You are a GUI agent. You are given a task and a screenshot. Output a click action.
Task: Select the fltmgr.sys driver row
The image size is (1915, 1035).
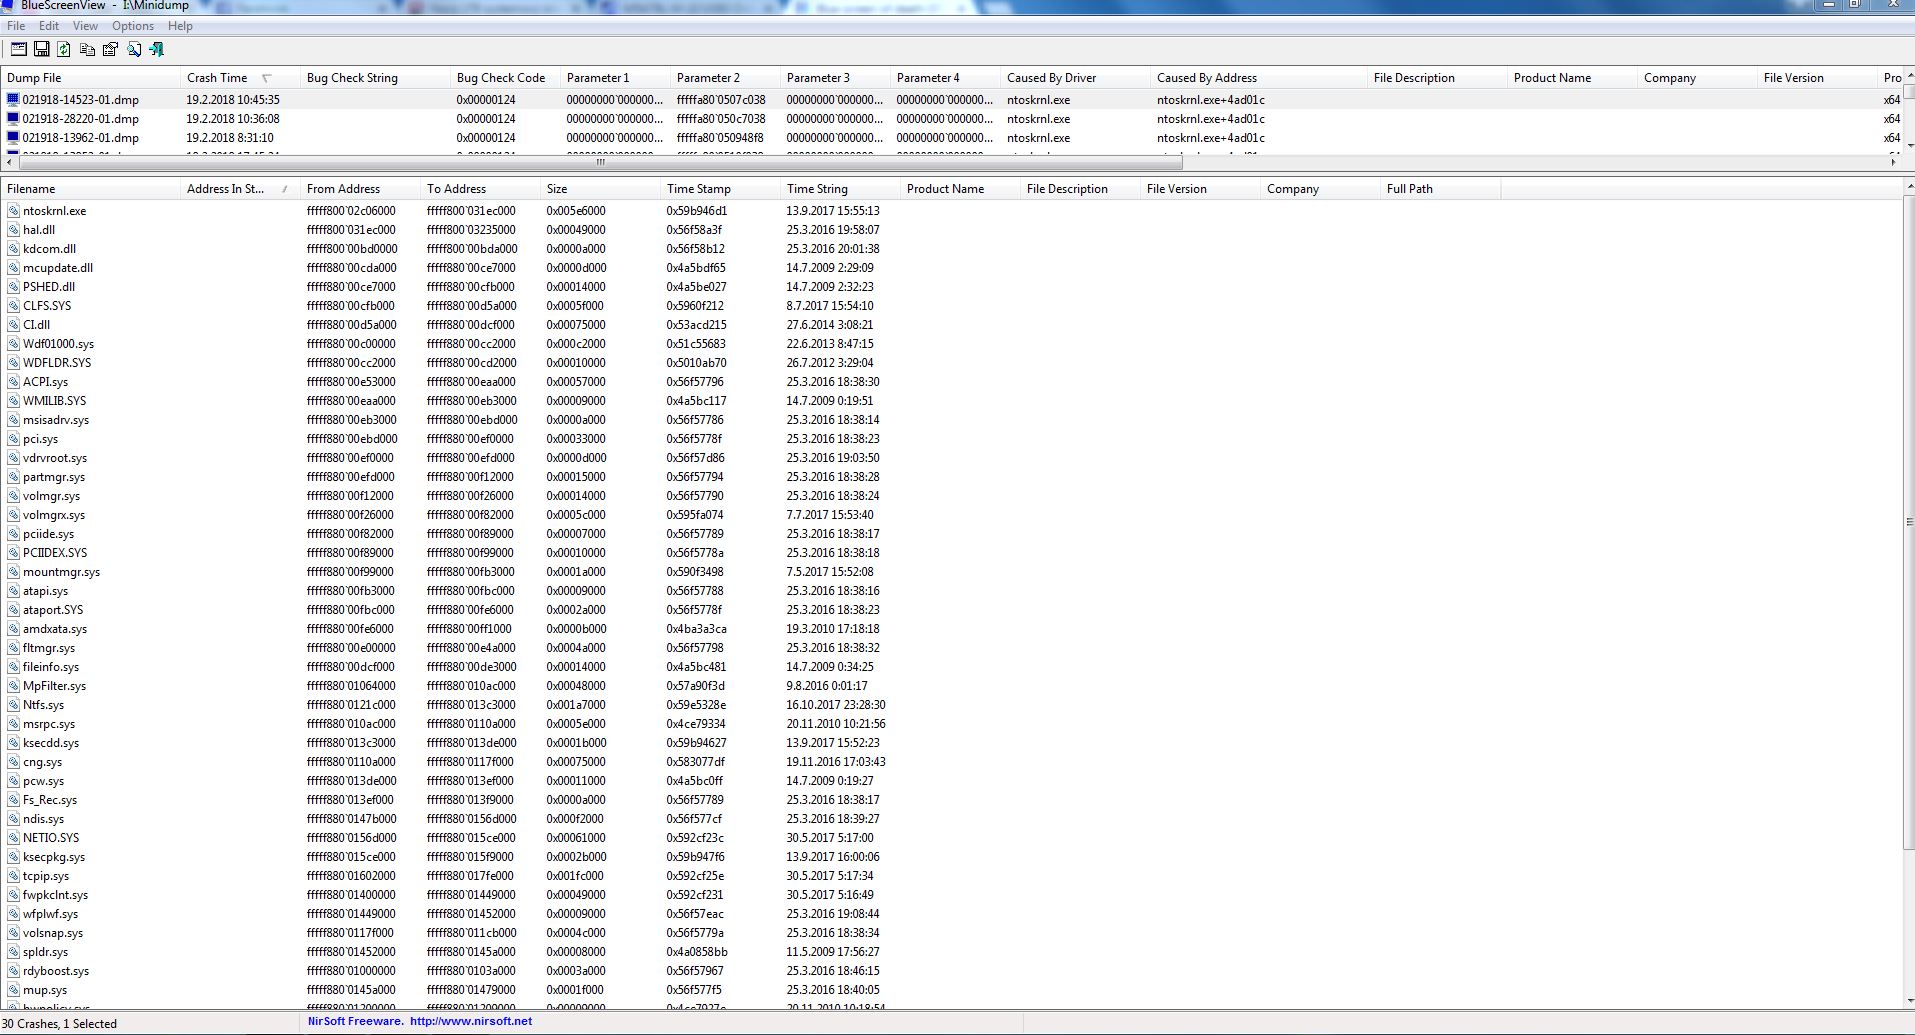coord(951,648)
